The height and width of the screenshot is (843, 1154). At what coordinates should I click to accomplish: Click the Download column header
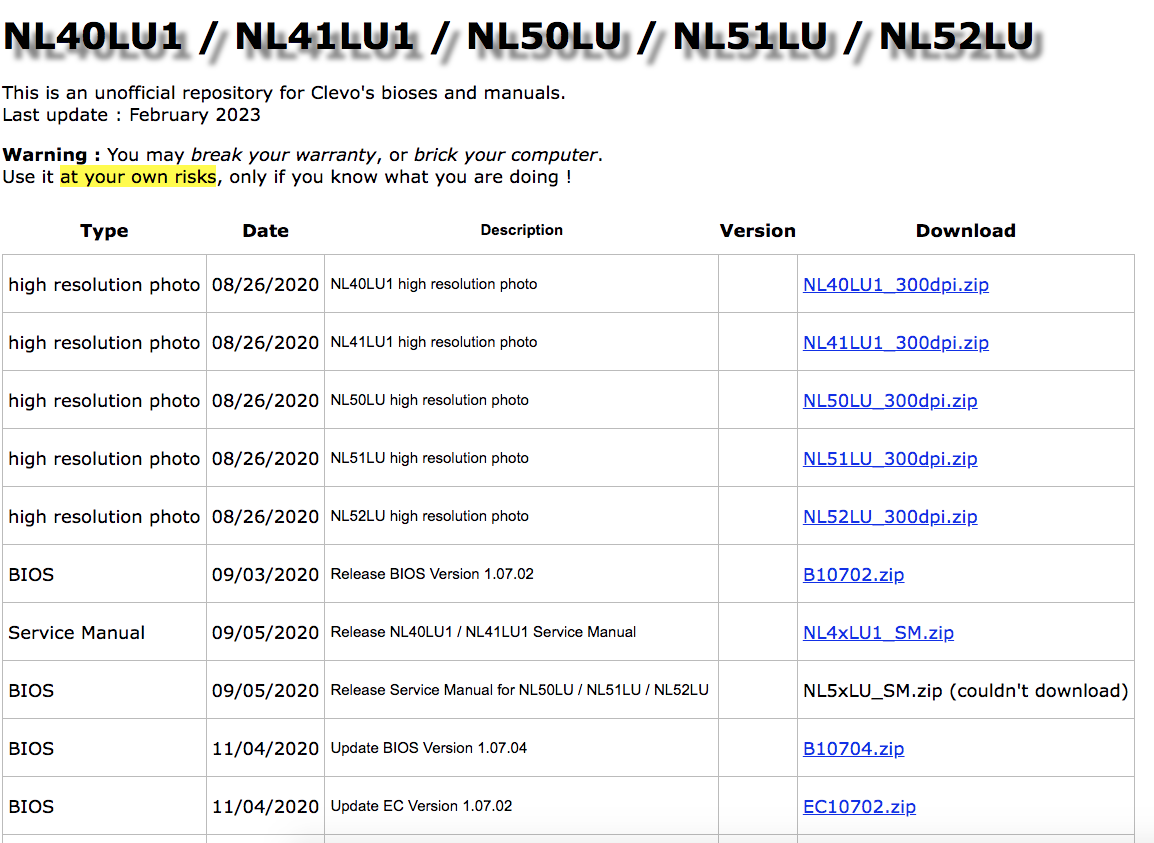966,231
